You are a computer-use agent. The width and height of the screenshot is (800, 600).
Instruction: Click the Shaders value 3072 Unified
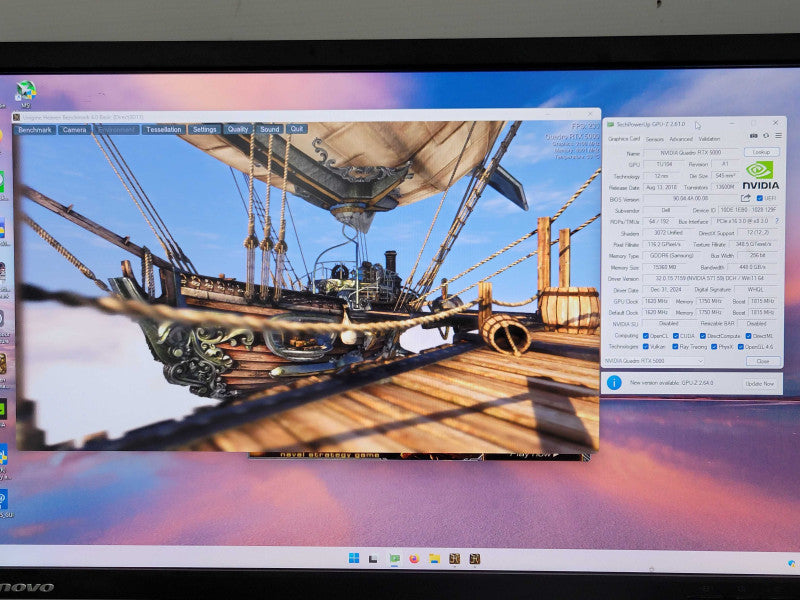[x=668, y=233]
